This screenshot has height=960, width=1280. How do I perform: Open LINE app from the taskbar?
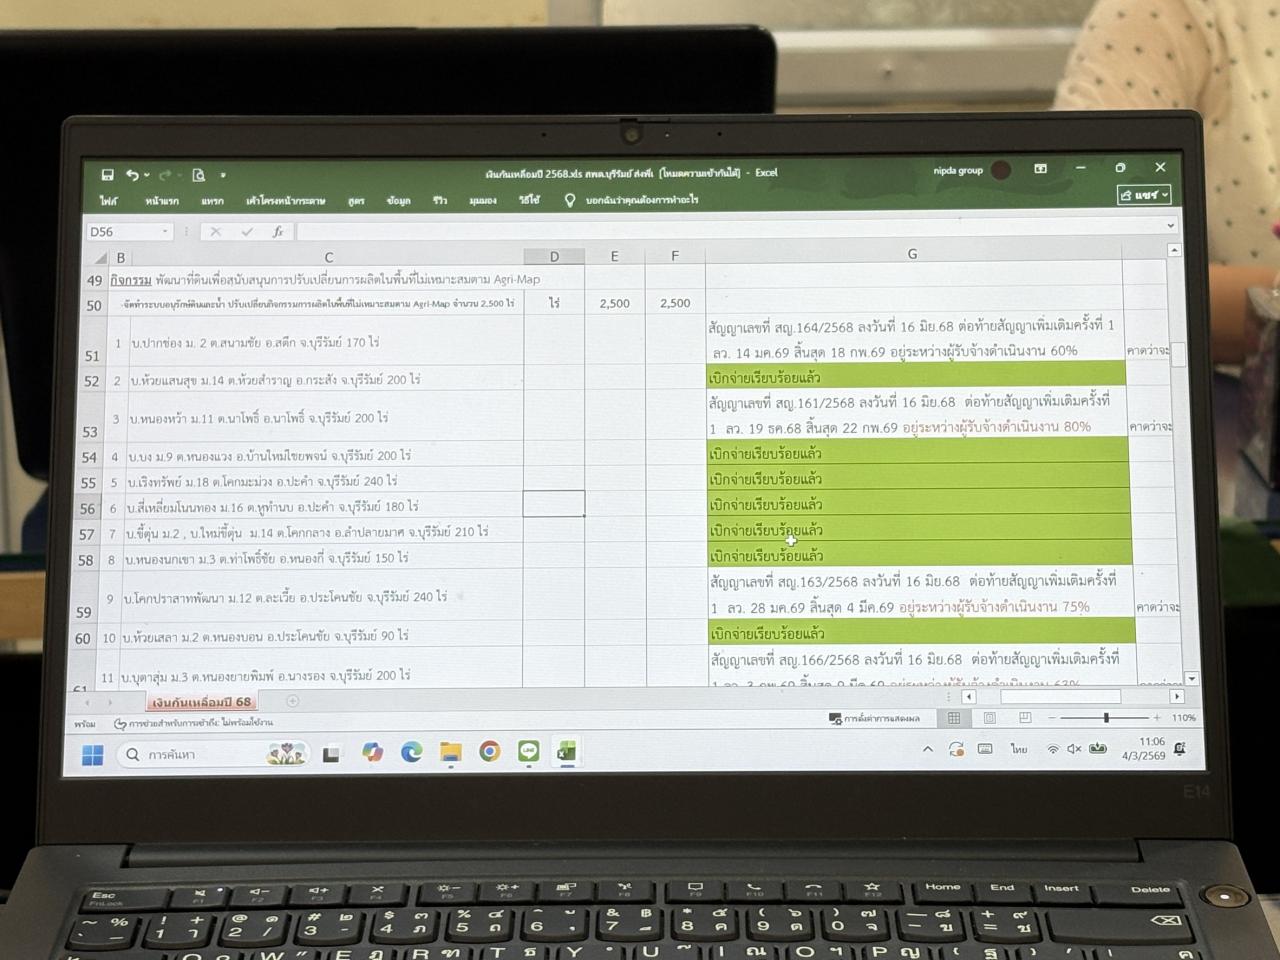(529, 752)
